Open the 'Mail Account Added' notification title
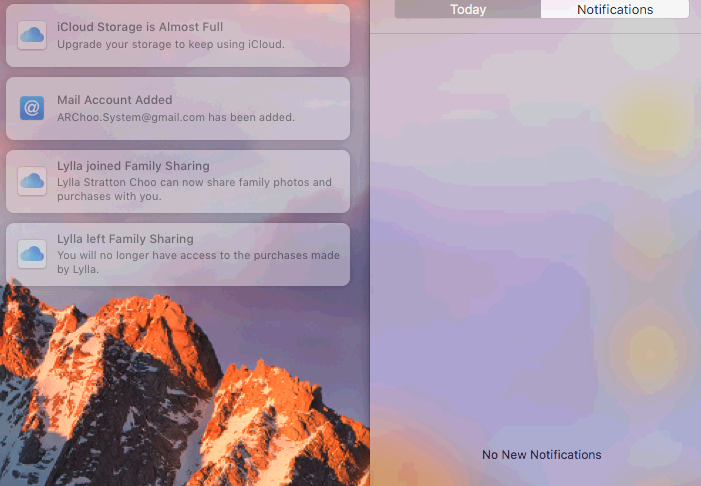The height and width of the screenshot is (486, 701). [114, 100]
